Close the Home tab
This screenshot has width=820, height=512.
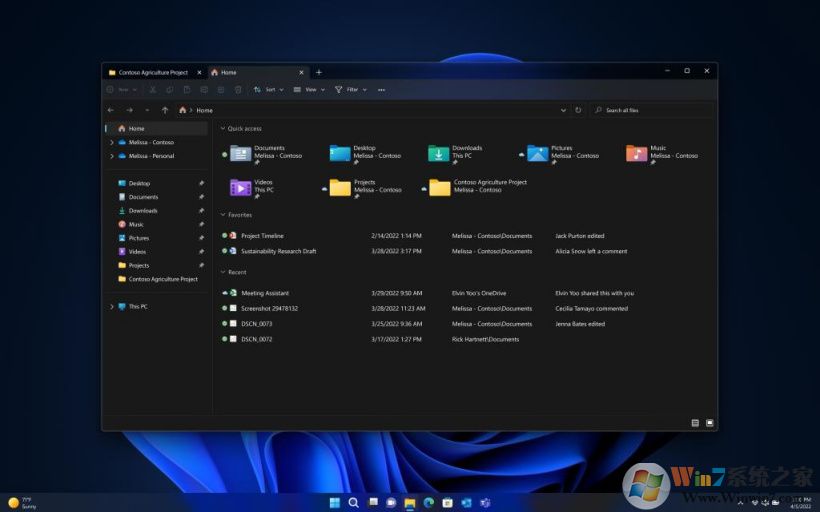point(303,72)
